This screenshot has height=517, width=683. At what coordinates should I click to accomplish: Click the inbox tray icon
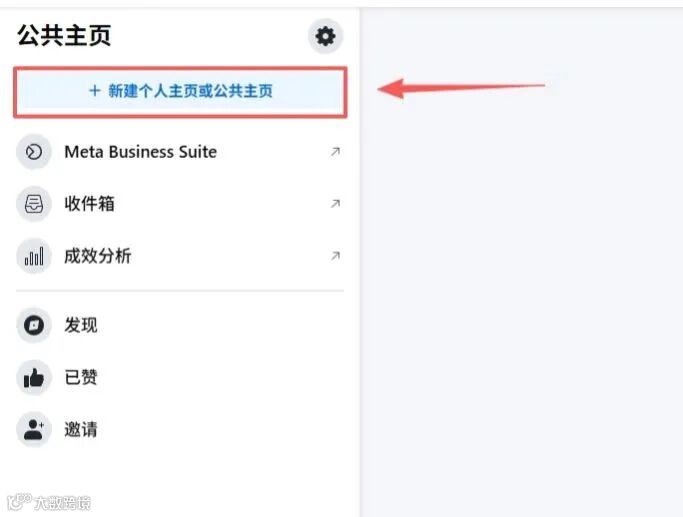tap(34, 204)
